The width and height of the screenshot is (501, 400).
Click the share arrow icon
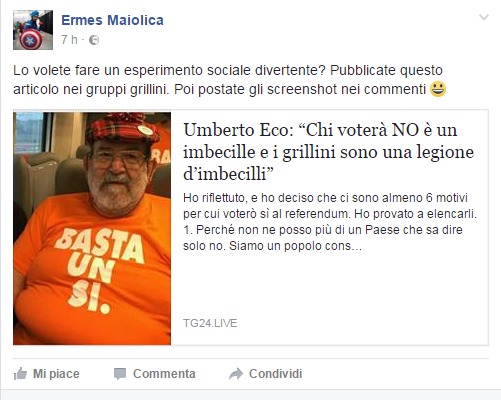tap(236, 374)
